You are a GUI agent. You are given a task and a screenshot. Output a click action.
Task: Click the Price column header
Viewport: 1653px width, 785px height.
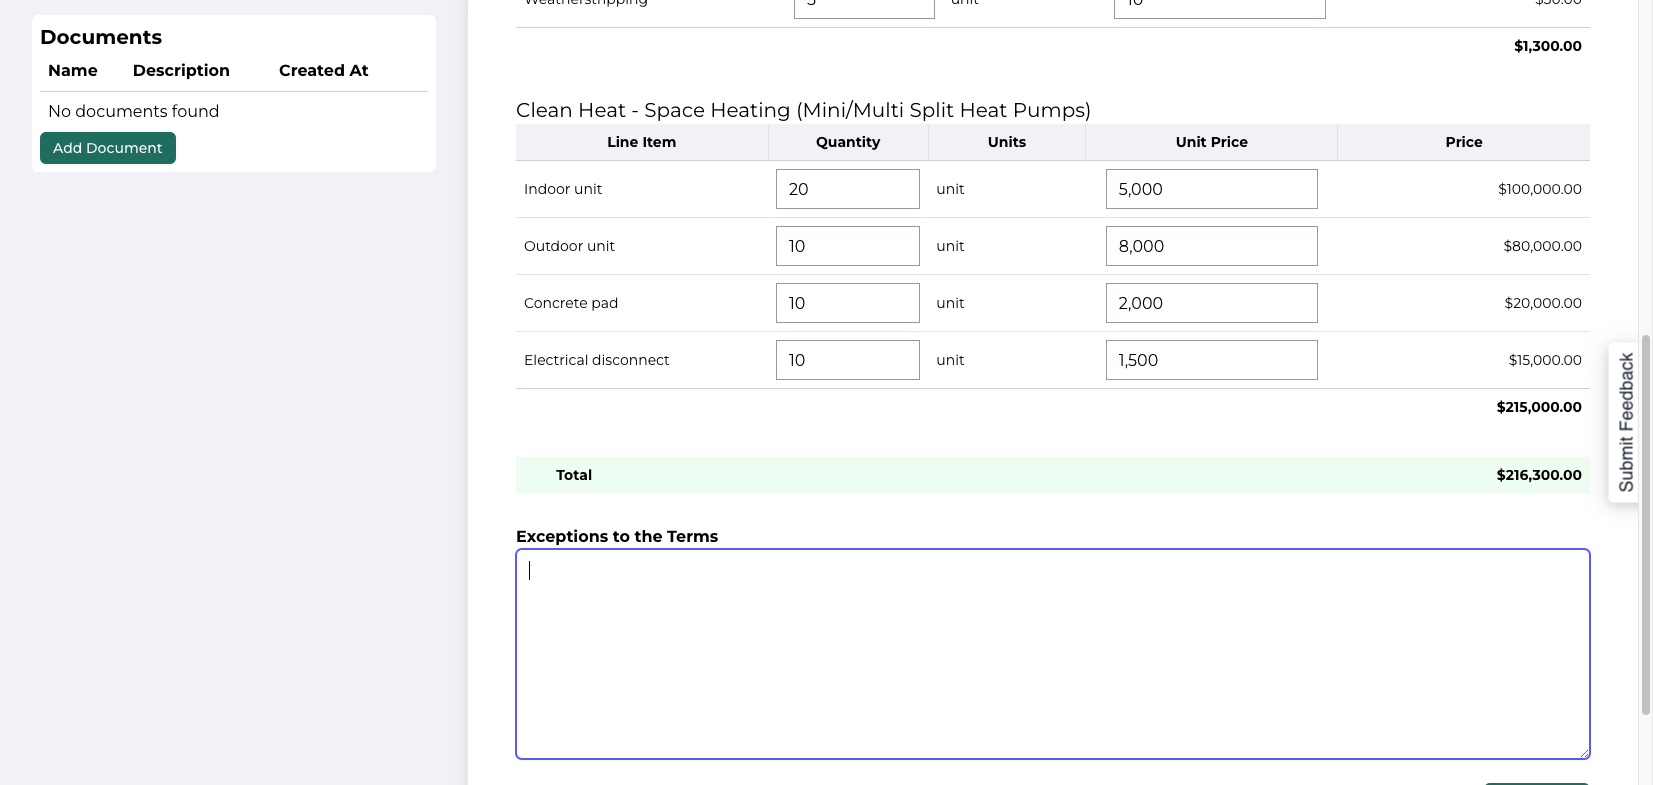tap(1464, 142)
